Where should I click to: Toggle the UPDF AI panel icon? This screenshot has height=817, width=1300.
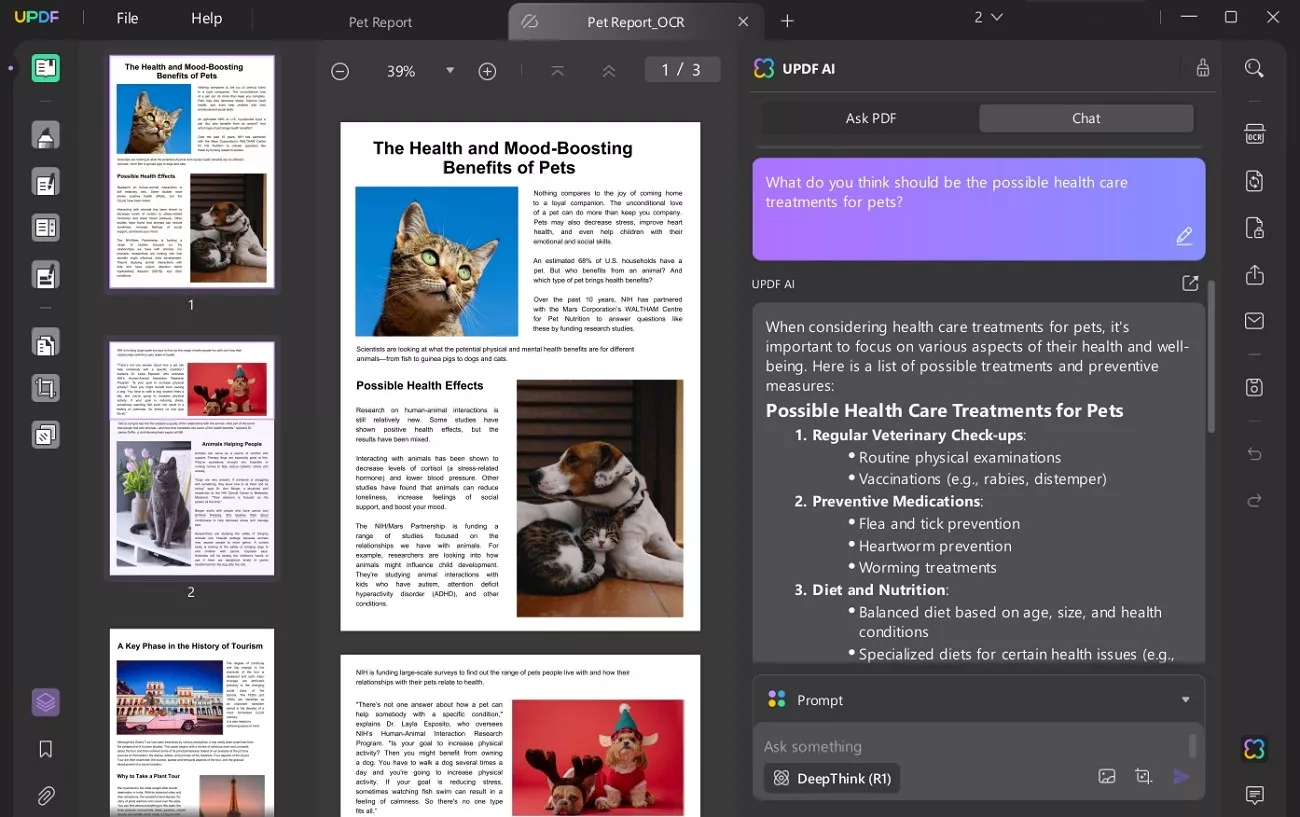pyautogui.click(x=1254, y=749)
